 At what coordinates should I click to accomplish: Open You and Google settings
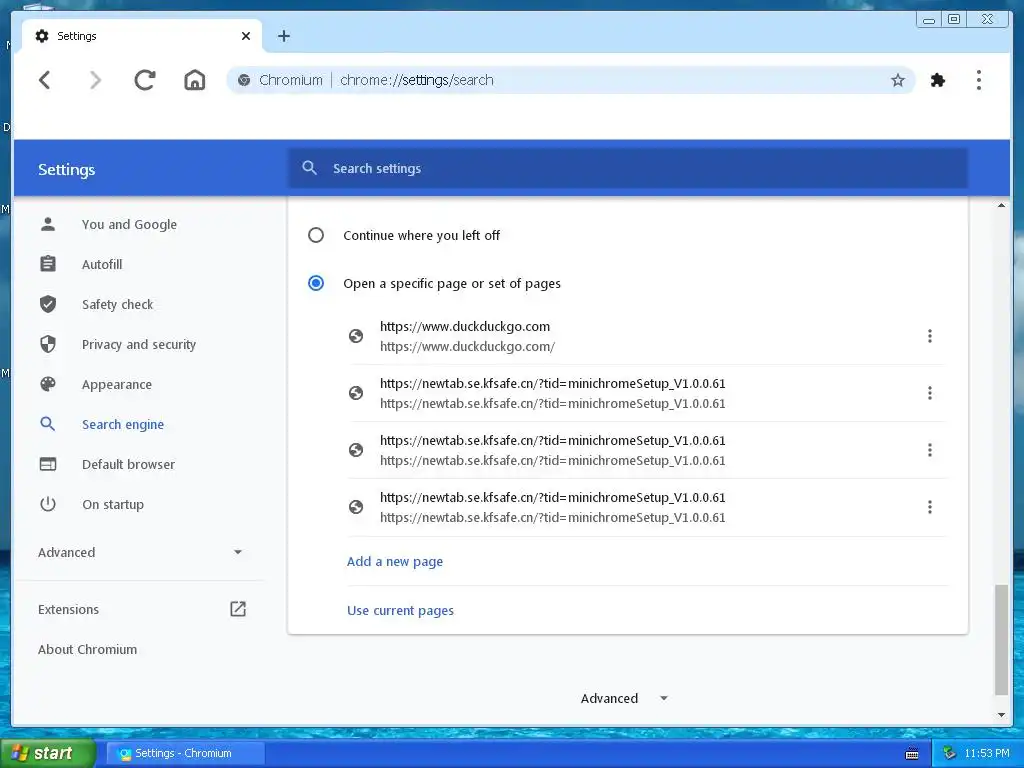(x=129, y=224)
